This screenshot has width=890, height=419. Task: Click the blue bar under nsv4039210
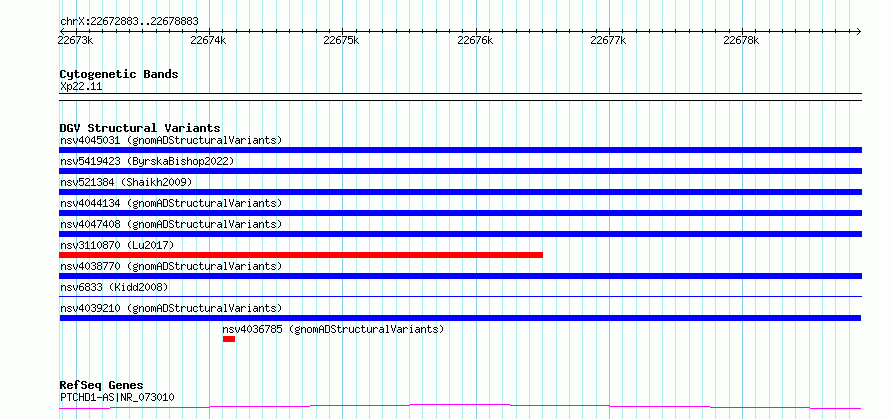(x=460, y=318)
